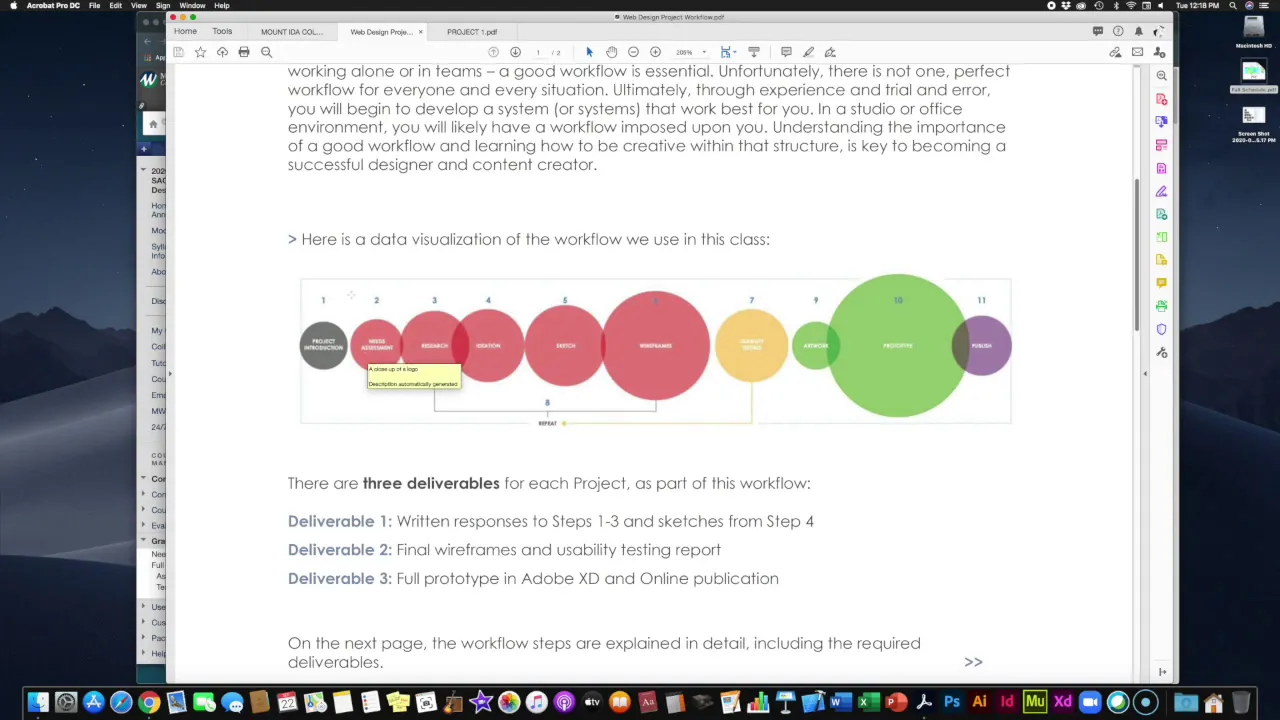
Task: Enable scrolling mode page display icon
Action: tap(754, 52)
